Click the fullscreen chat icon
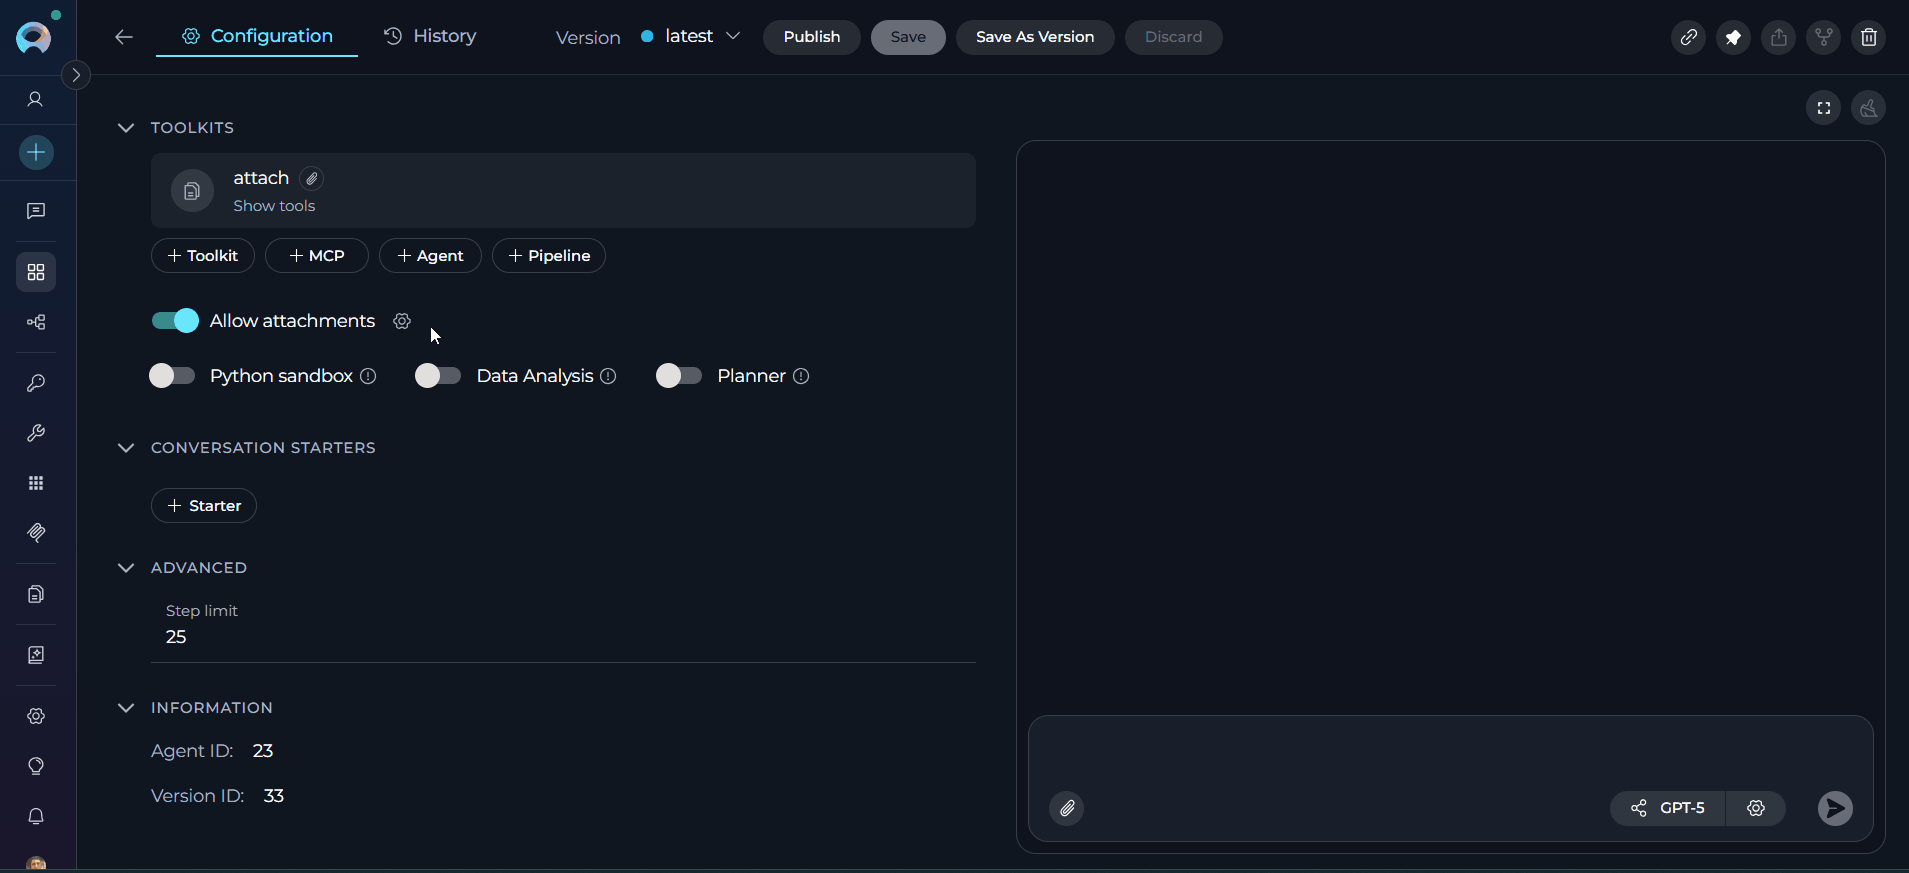The image size is (1909, 873). [1823, 108]
